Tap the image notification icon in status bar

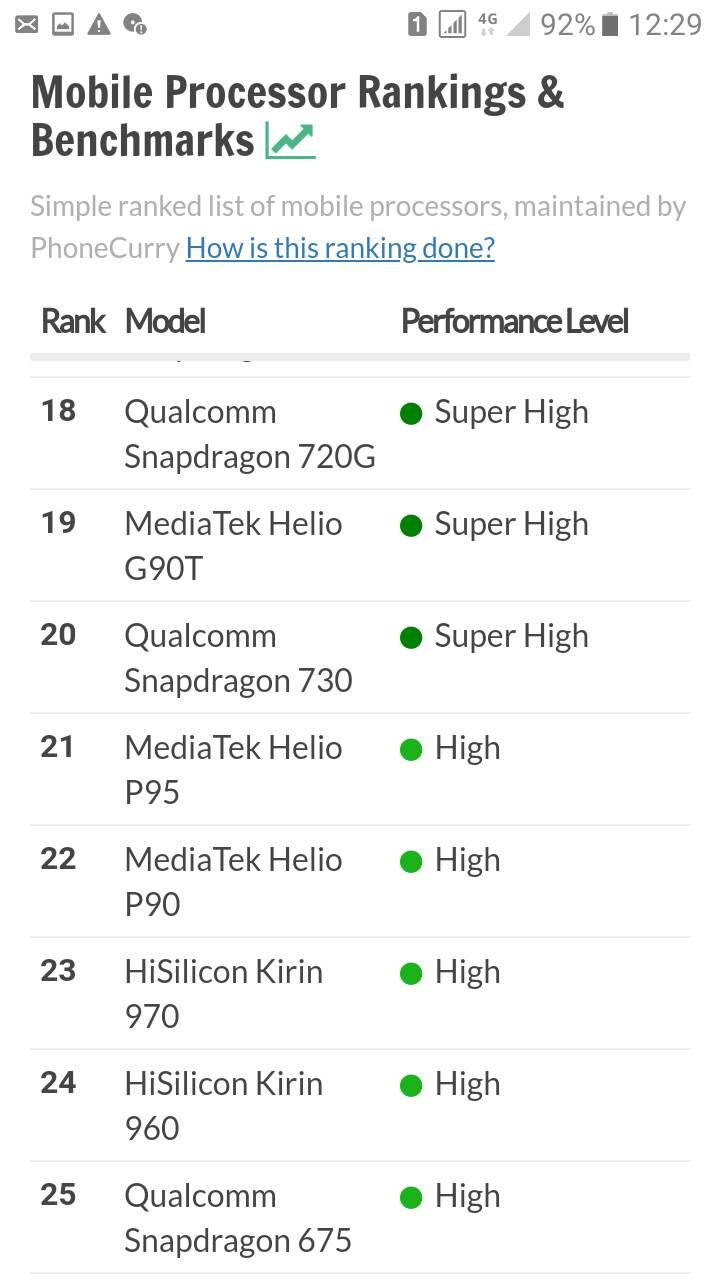coord(63,24)
